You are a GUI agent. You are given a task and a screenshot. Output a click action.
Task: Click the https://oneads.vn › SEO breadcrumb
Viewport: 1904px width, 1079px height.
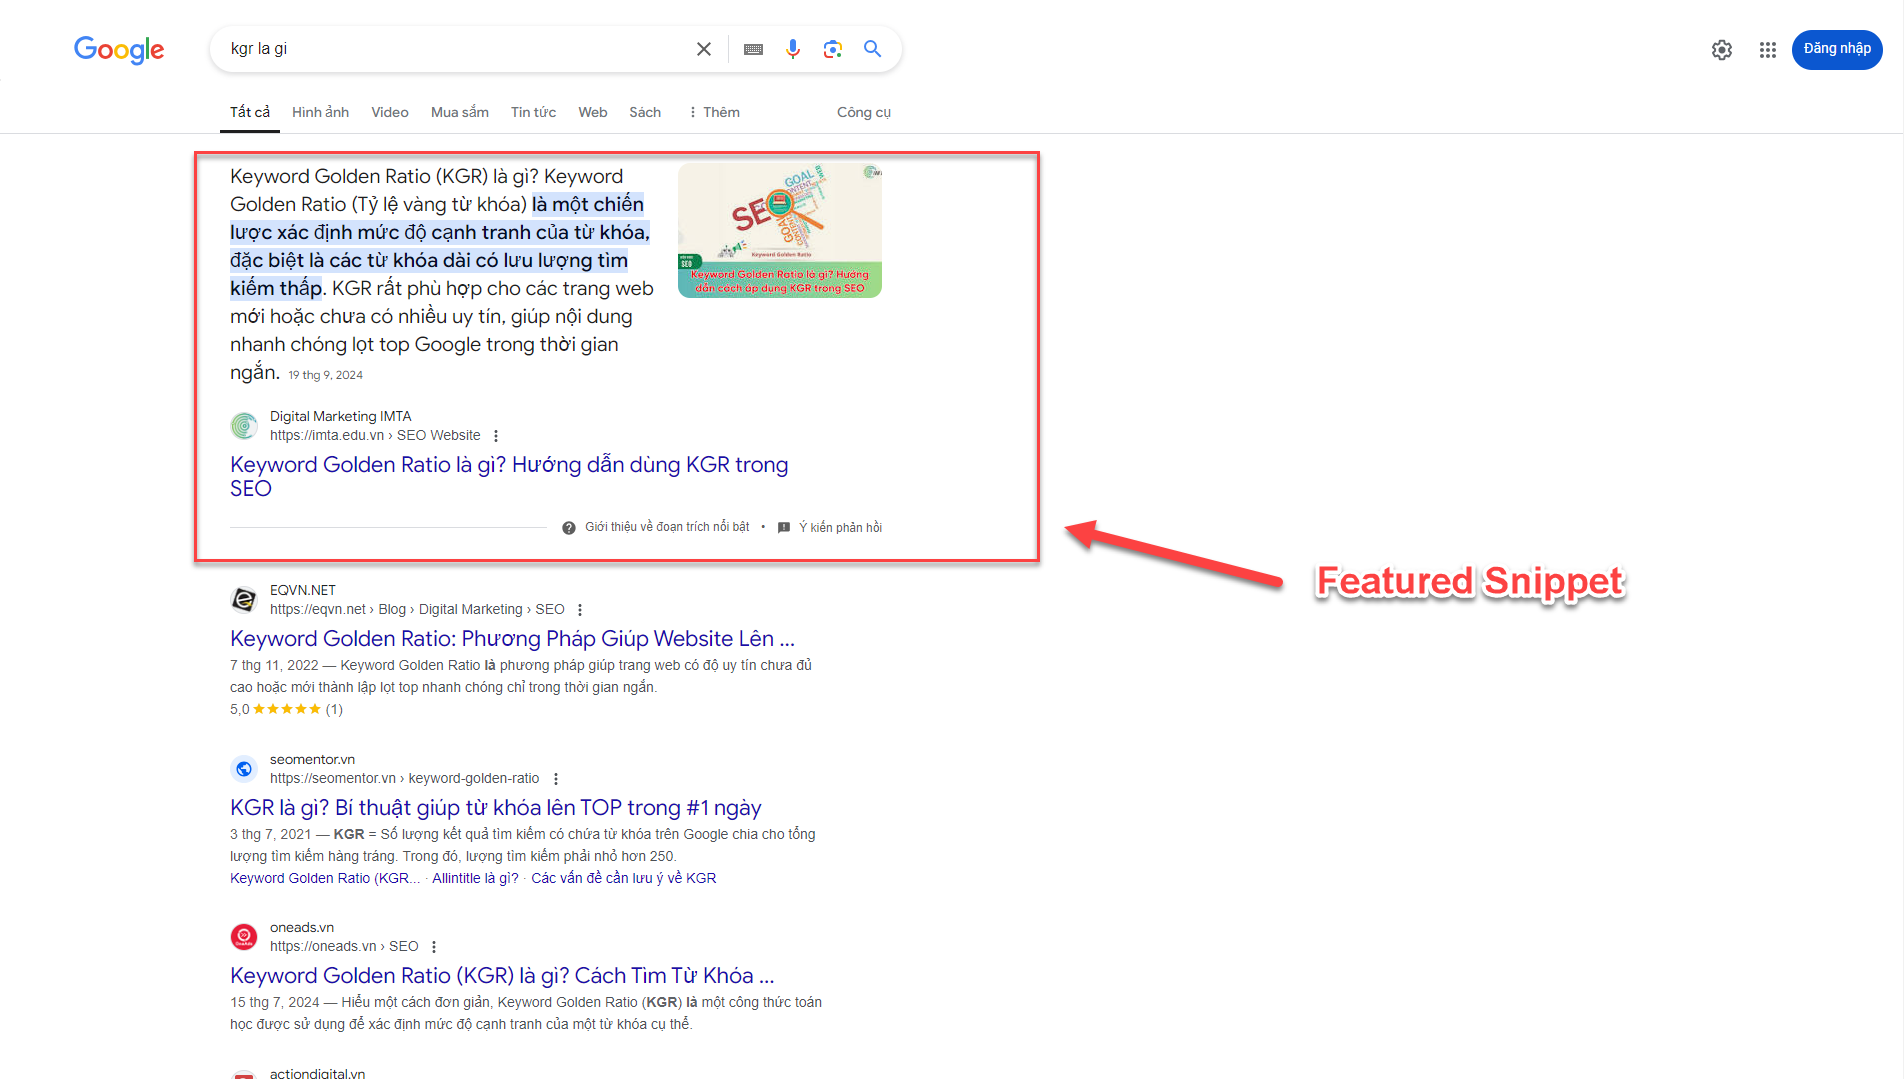pos(344,946)
